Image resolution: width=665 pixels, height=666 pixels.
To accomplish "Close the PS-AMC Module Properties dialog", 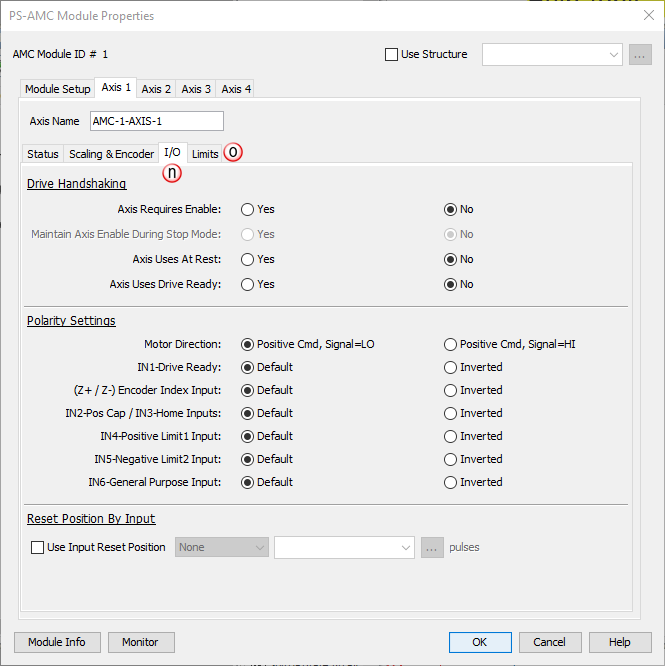I will (647, 16).
